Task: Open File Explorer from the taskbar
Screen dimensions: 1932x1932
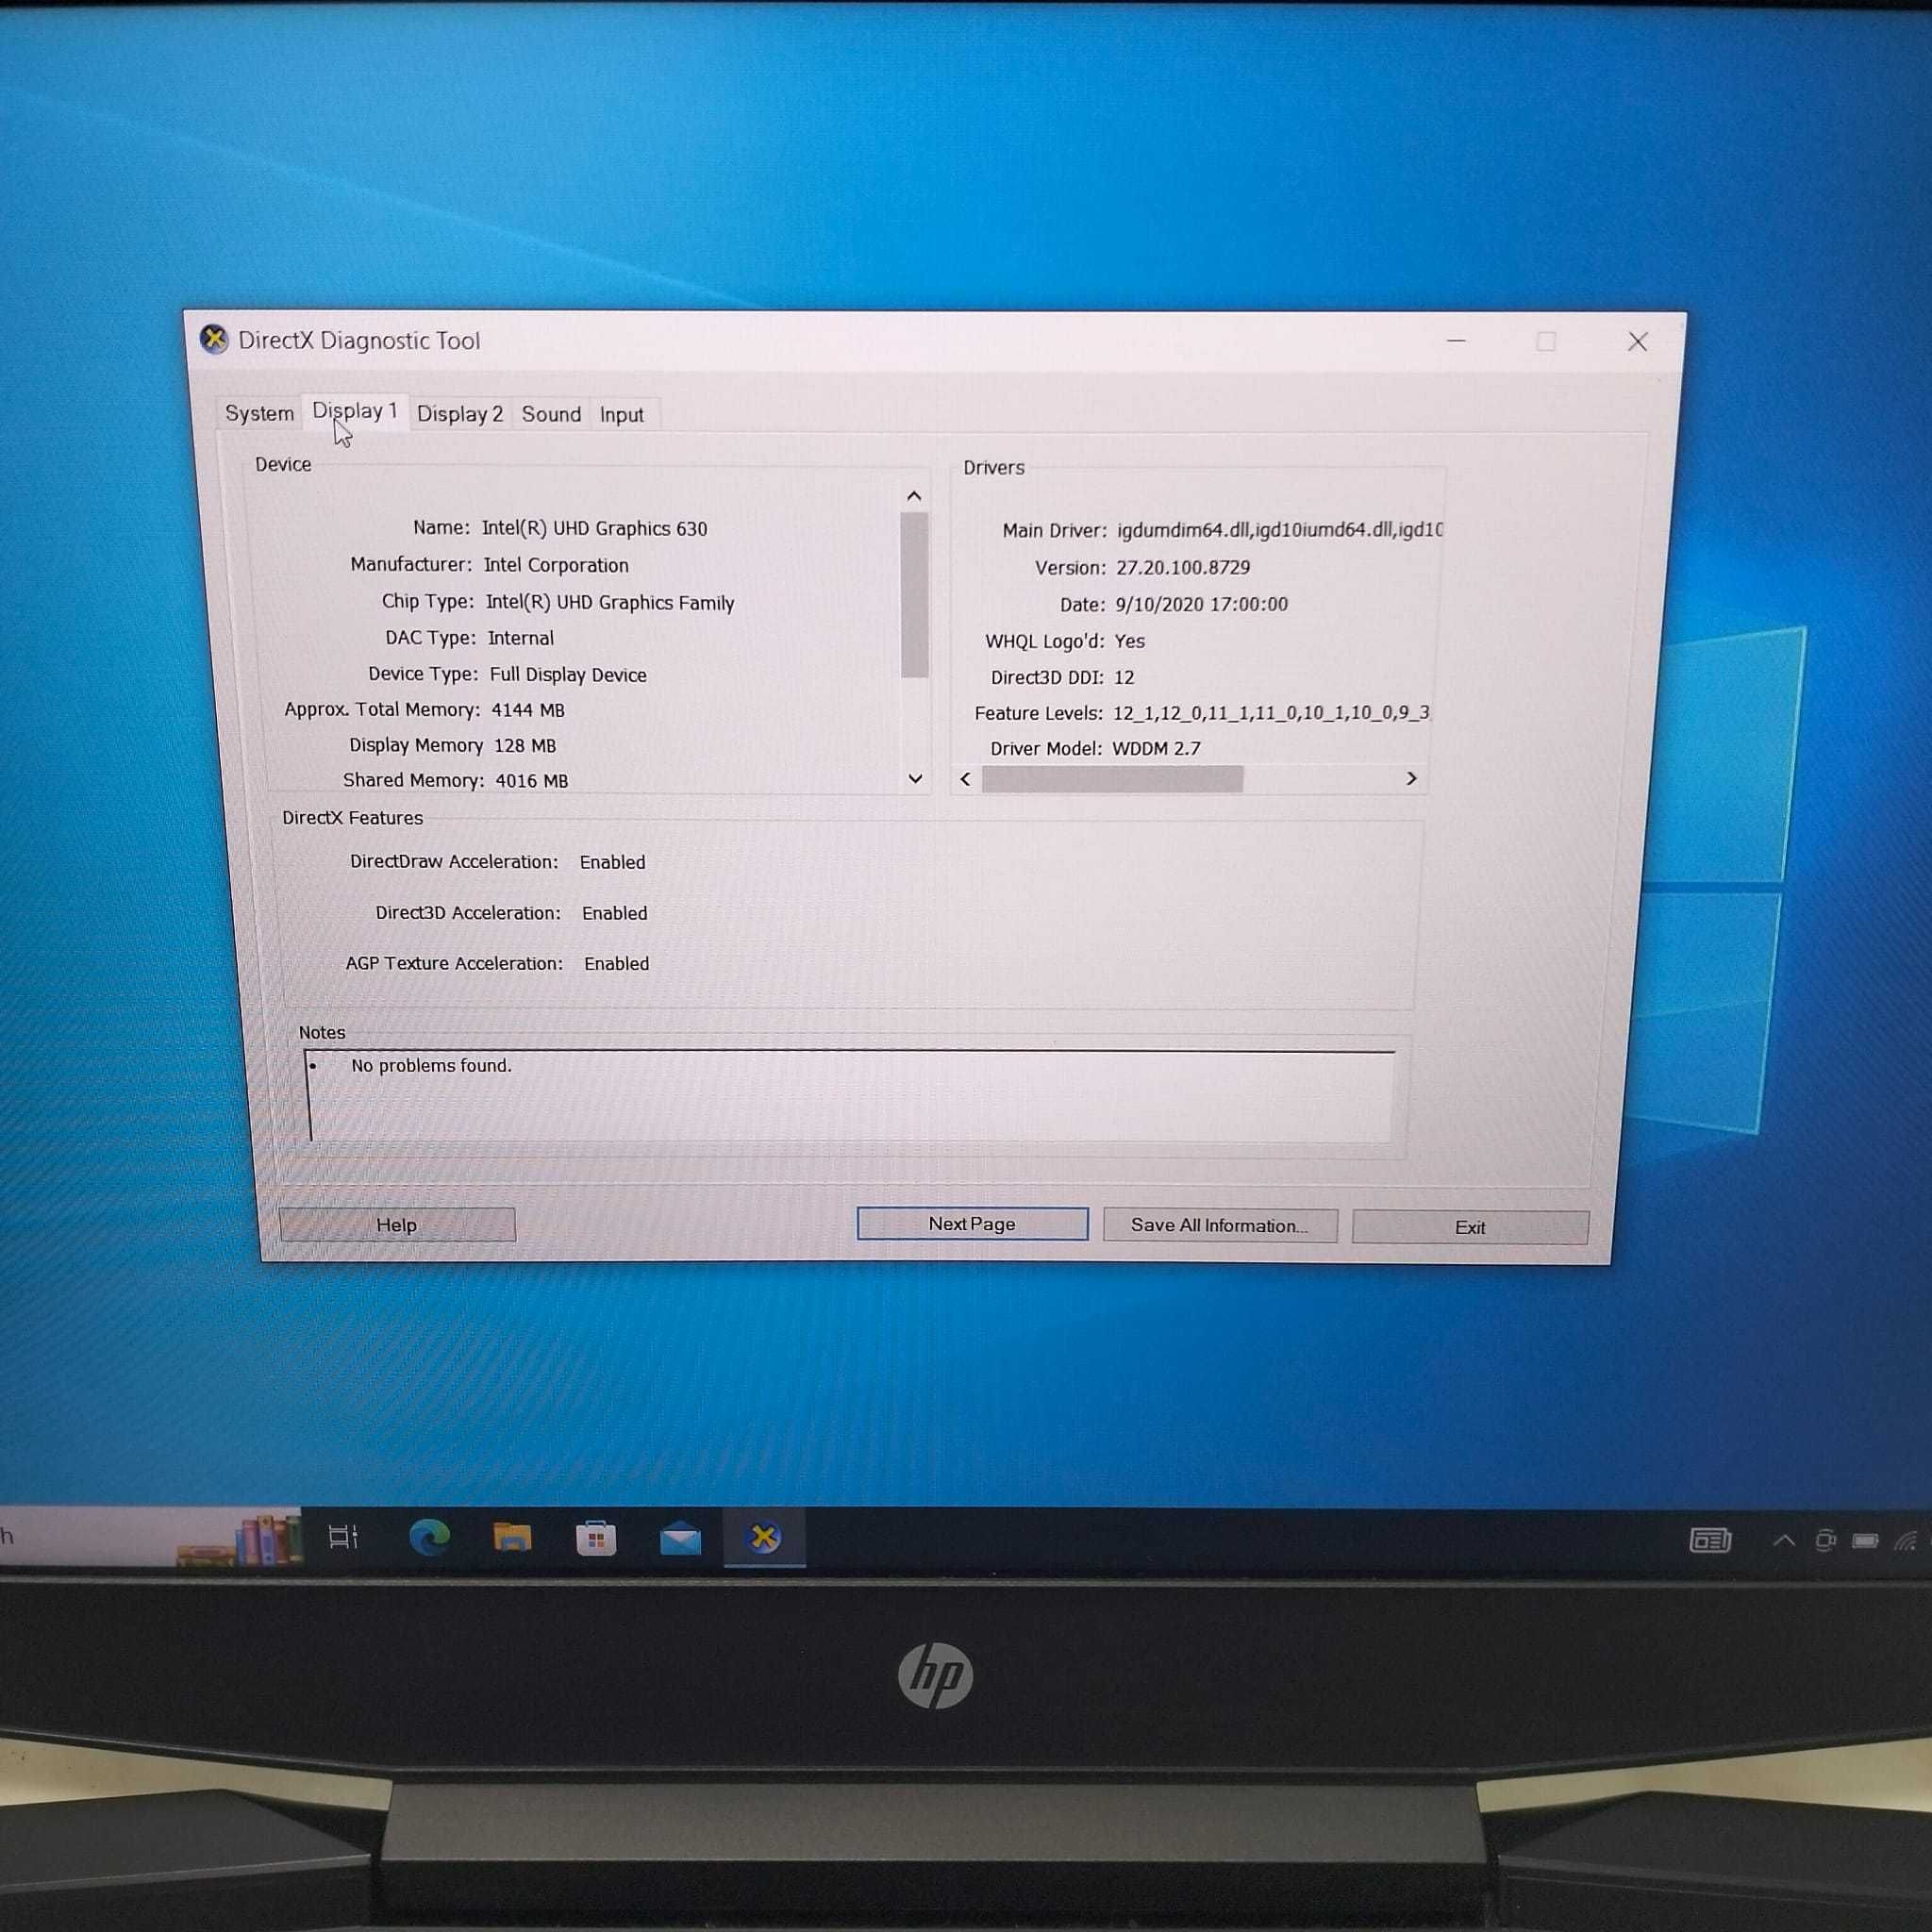Action: 512,1537
